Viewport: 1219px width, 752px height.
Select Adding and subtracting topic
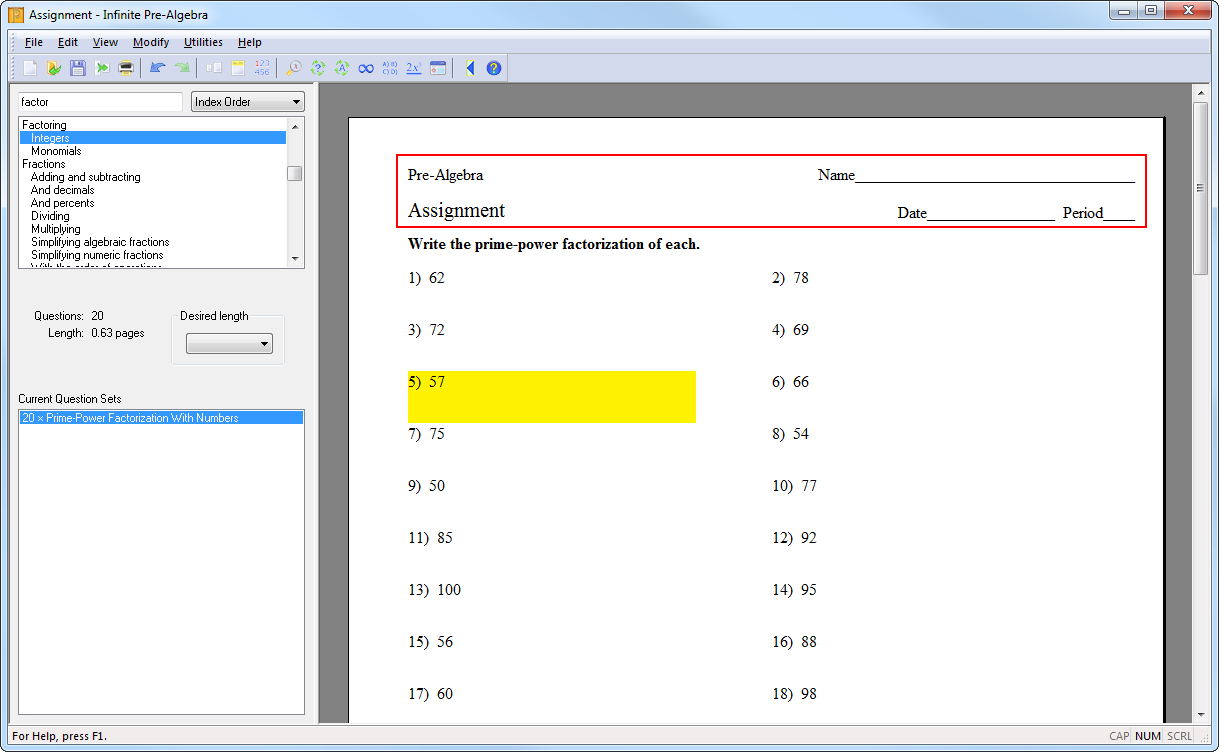coord(86,177)
